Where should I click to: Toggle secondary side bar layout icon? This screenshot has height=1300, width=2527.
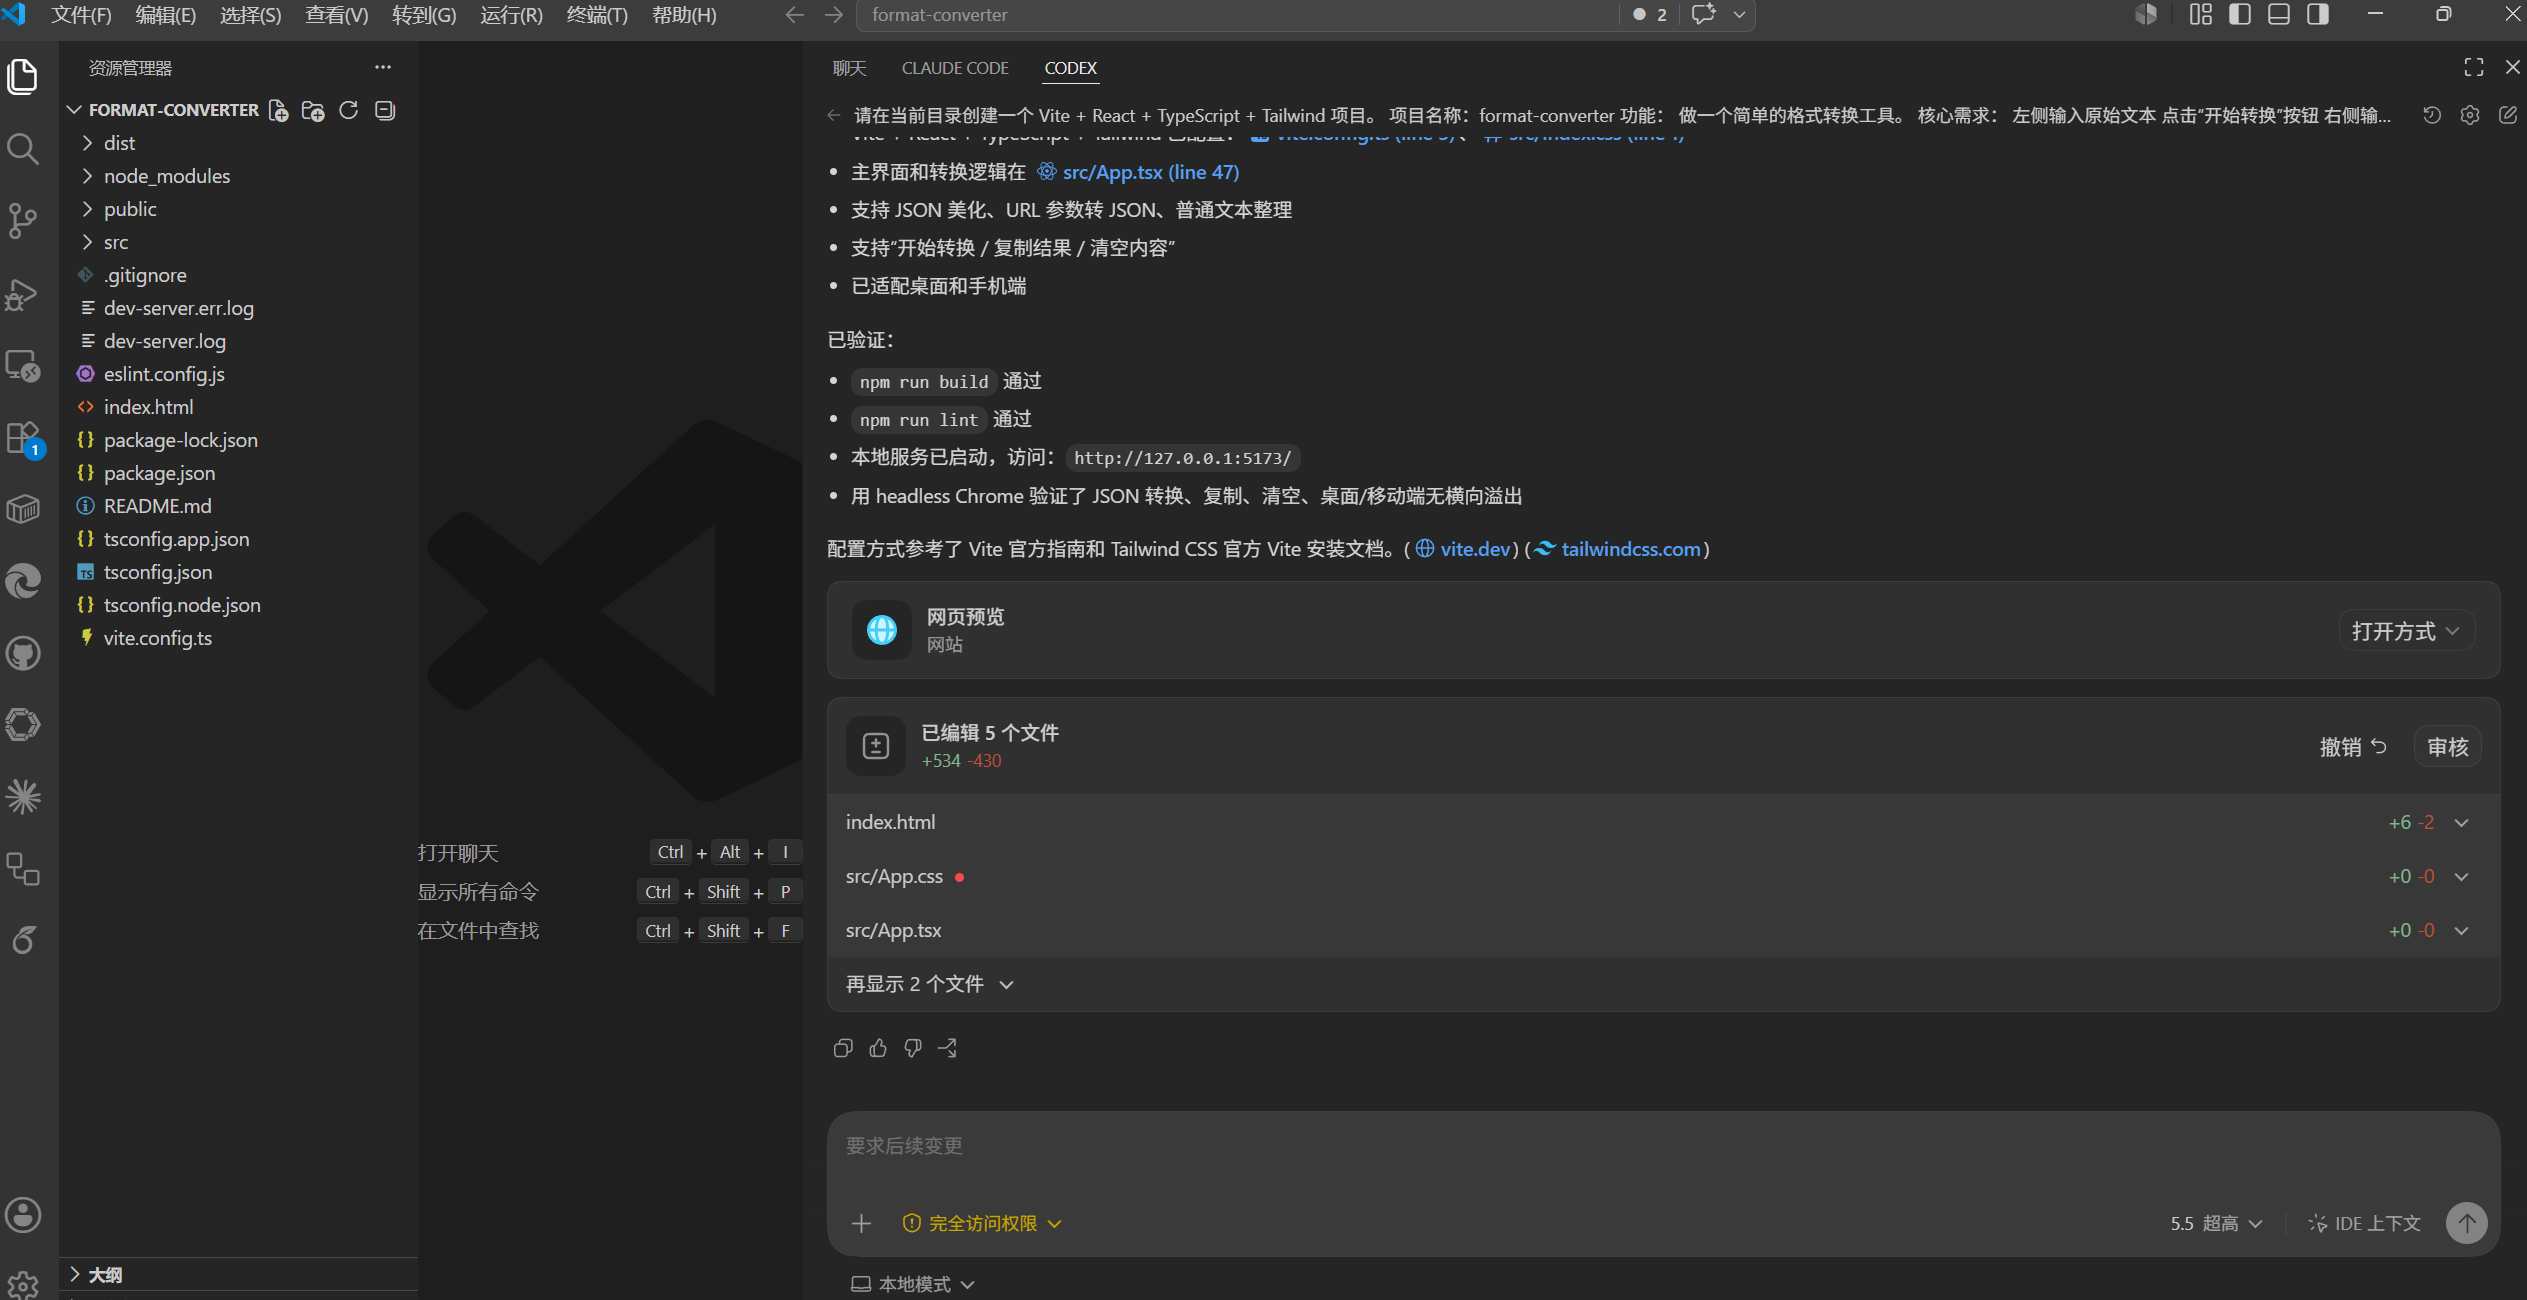point(2318,15)
